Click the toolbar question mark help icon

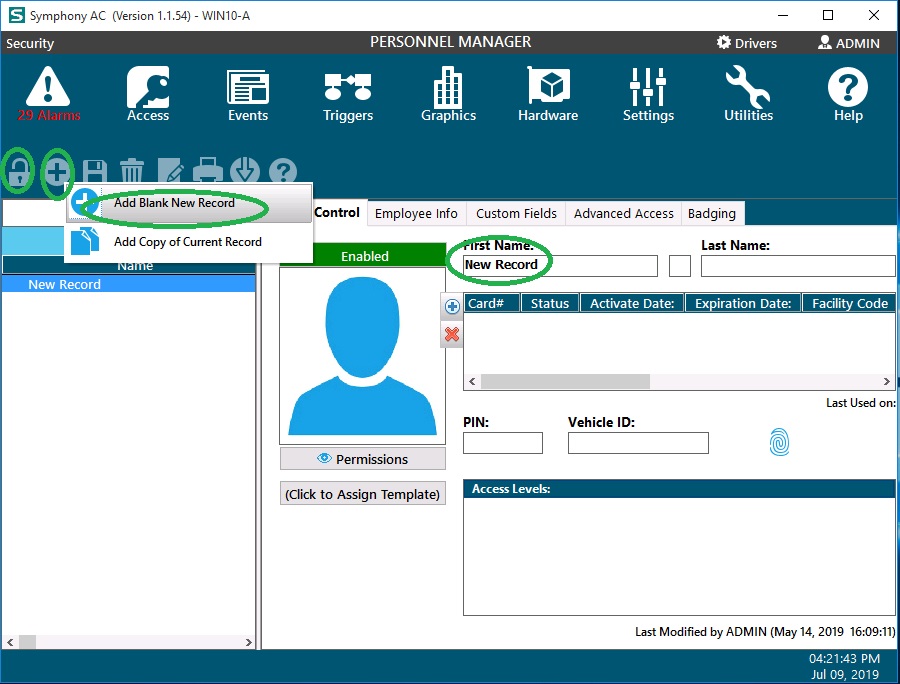283,171
